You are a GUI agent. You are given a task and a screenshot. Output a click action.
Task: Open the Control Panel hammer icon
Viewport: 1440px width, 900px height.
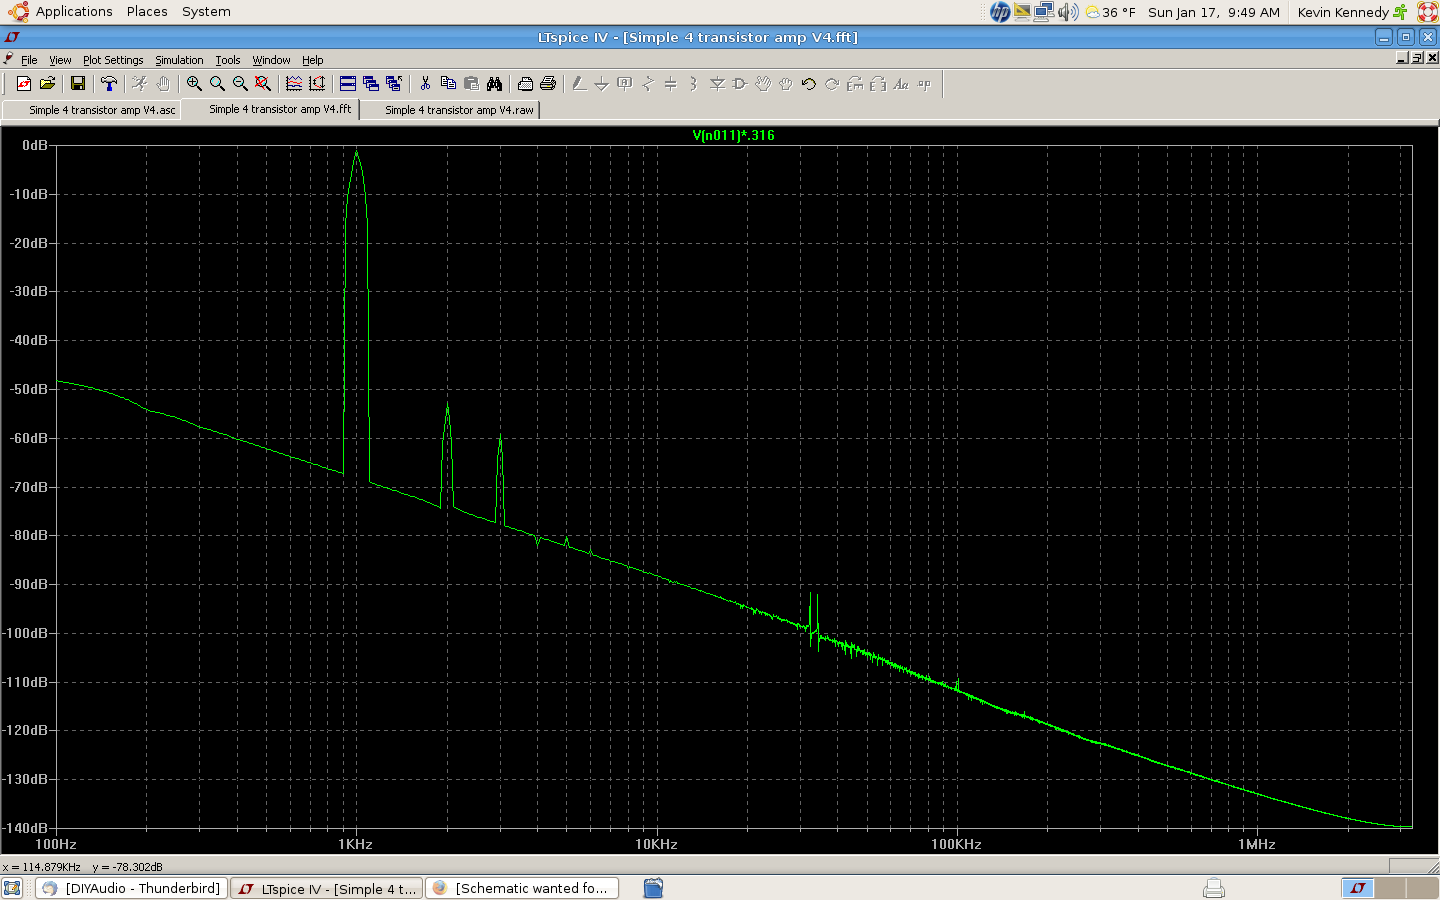coord(109,84)
